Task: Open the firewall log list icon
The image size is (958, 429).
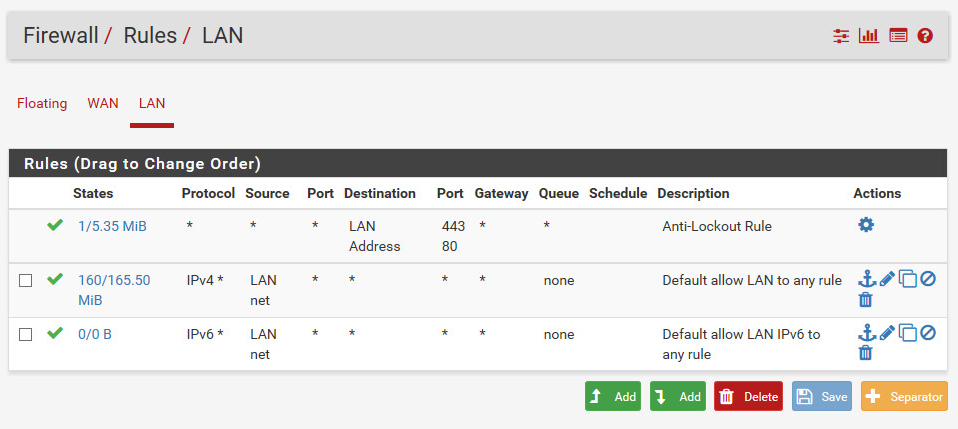Action: click(898, 36)
